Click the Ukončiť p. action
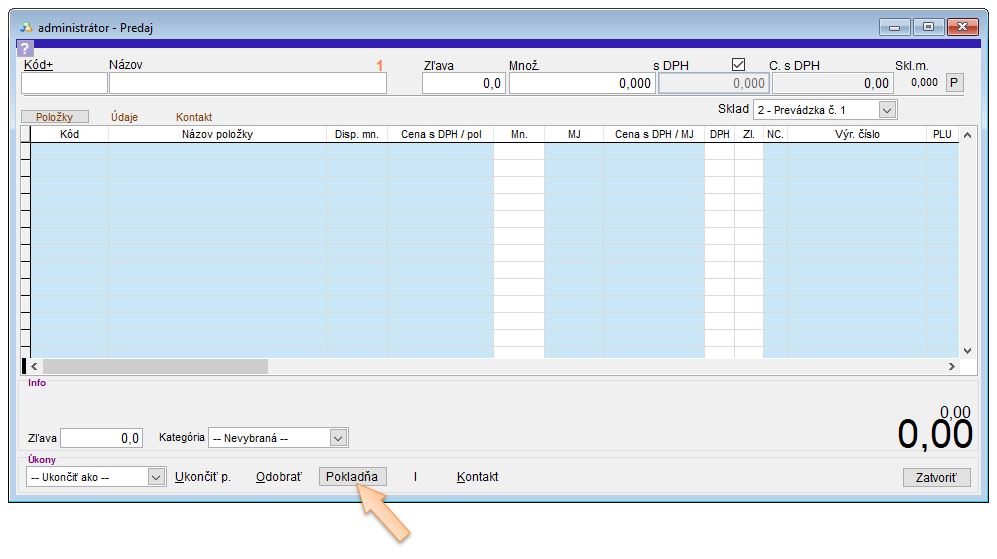 point(203,477)
